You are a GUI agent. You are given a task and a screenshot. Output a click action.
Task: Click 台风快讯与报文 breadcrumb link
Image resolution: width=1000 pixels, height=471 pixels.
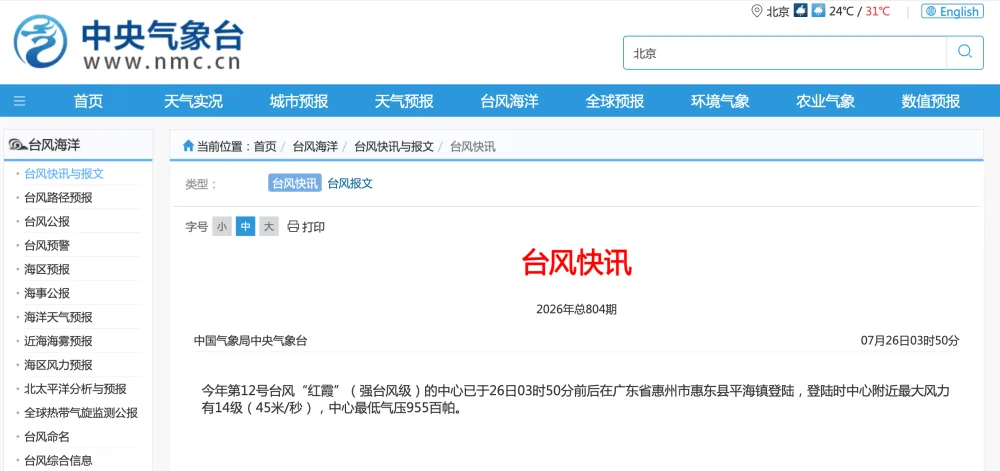pyautogui.click(x=394, y=147)
